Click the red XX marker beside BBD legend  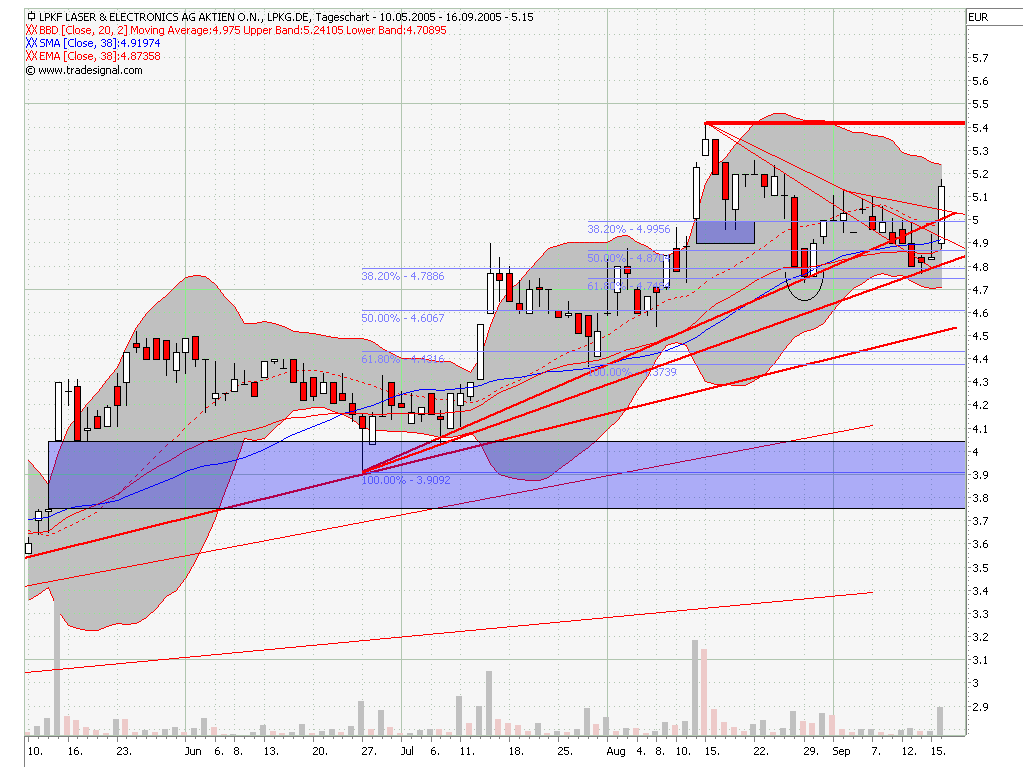pos(31,30)
